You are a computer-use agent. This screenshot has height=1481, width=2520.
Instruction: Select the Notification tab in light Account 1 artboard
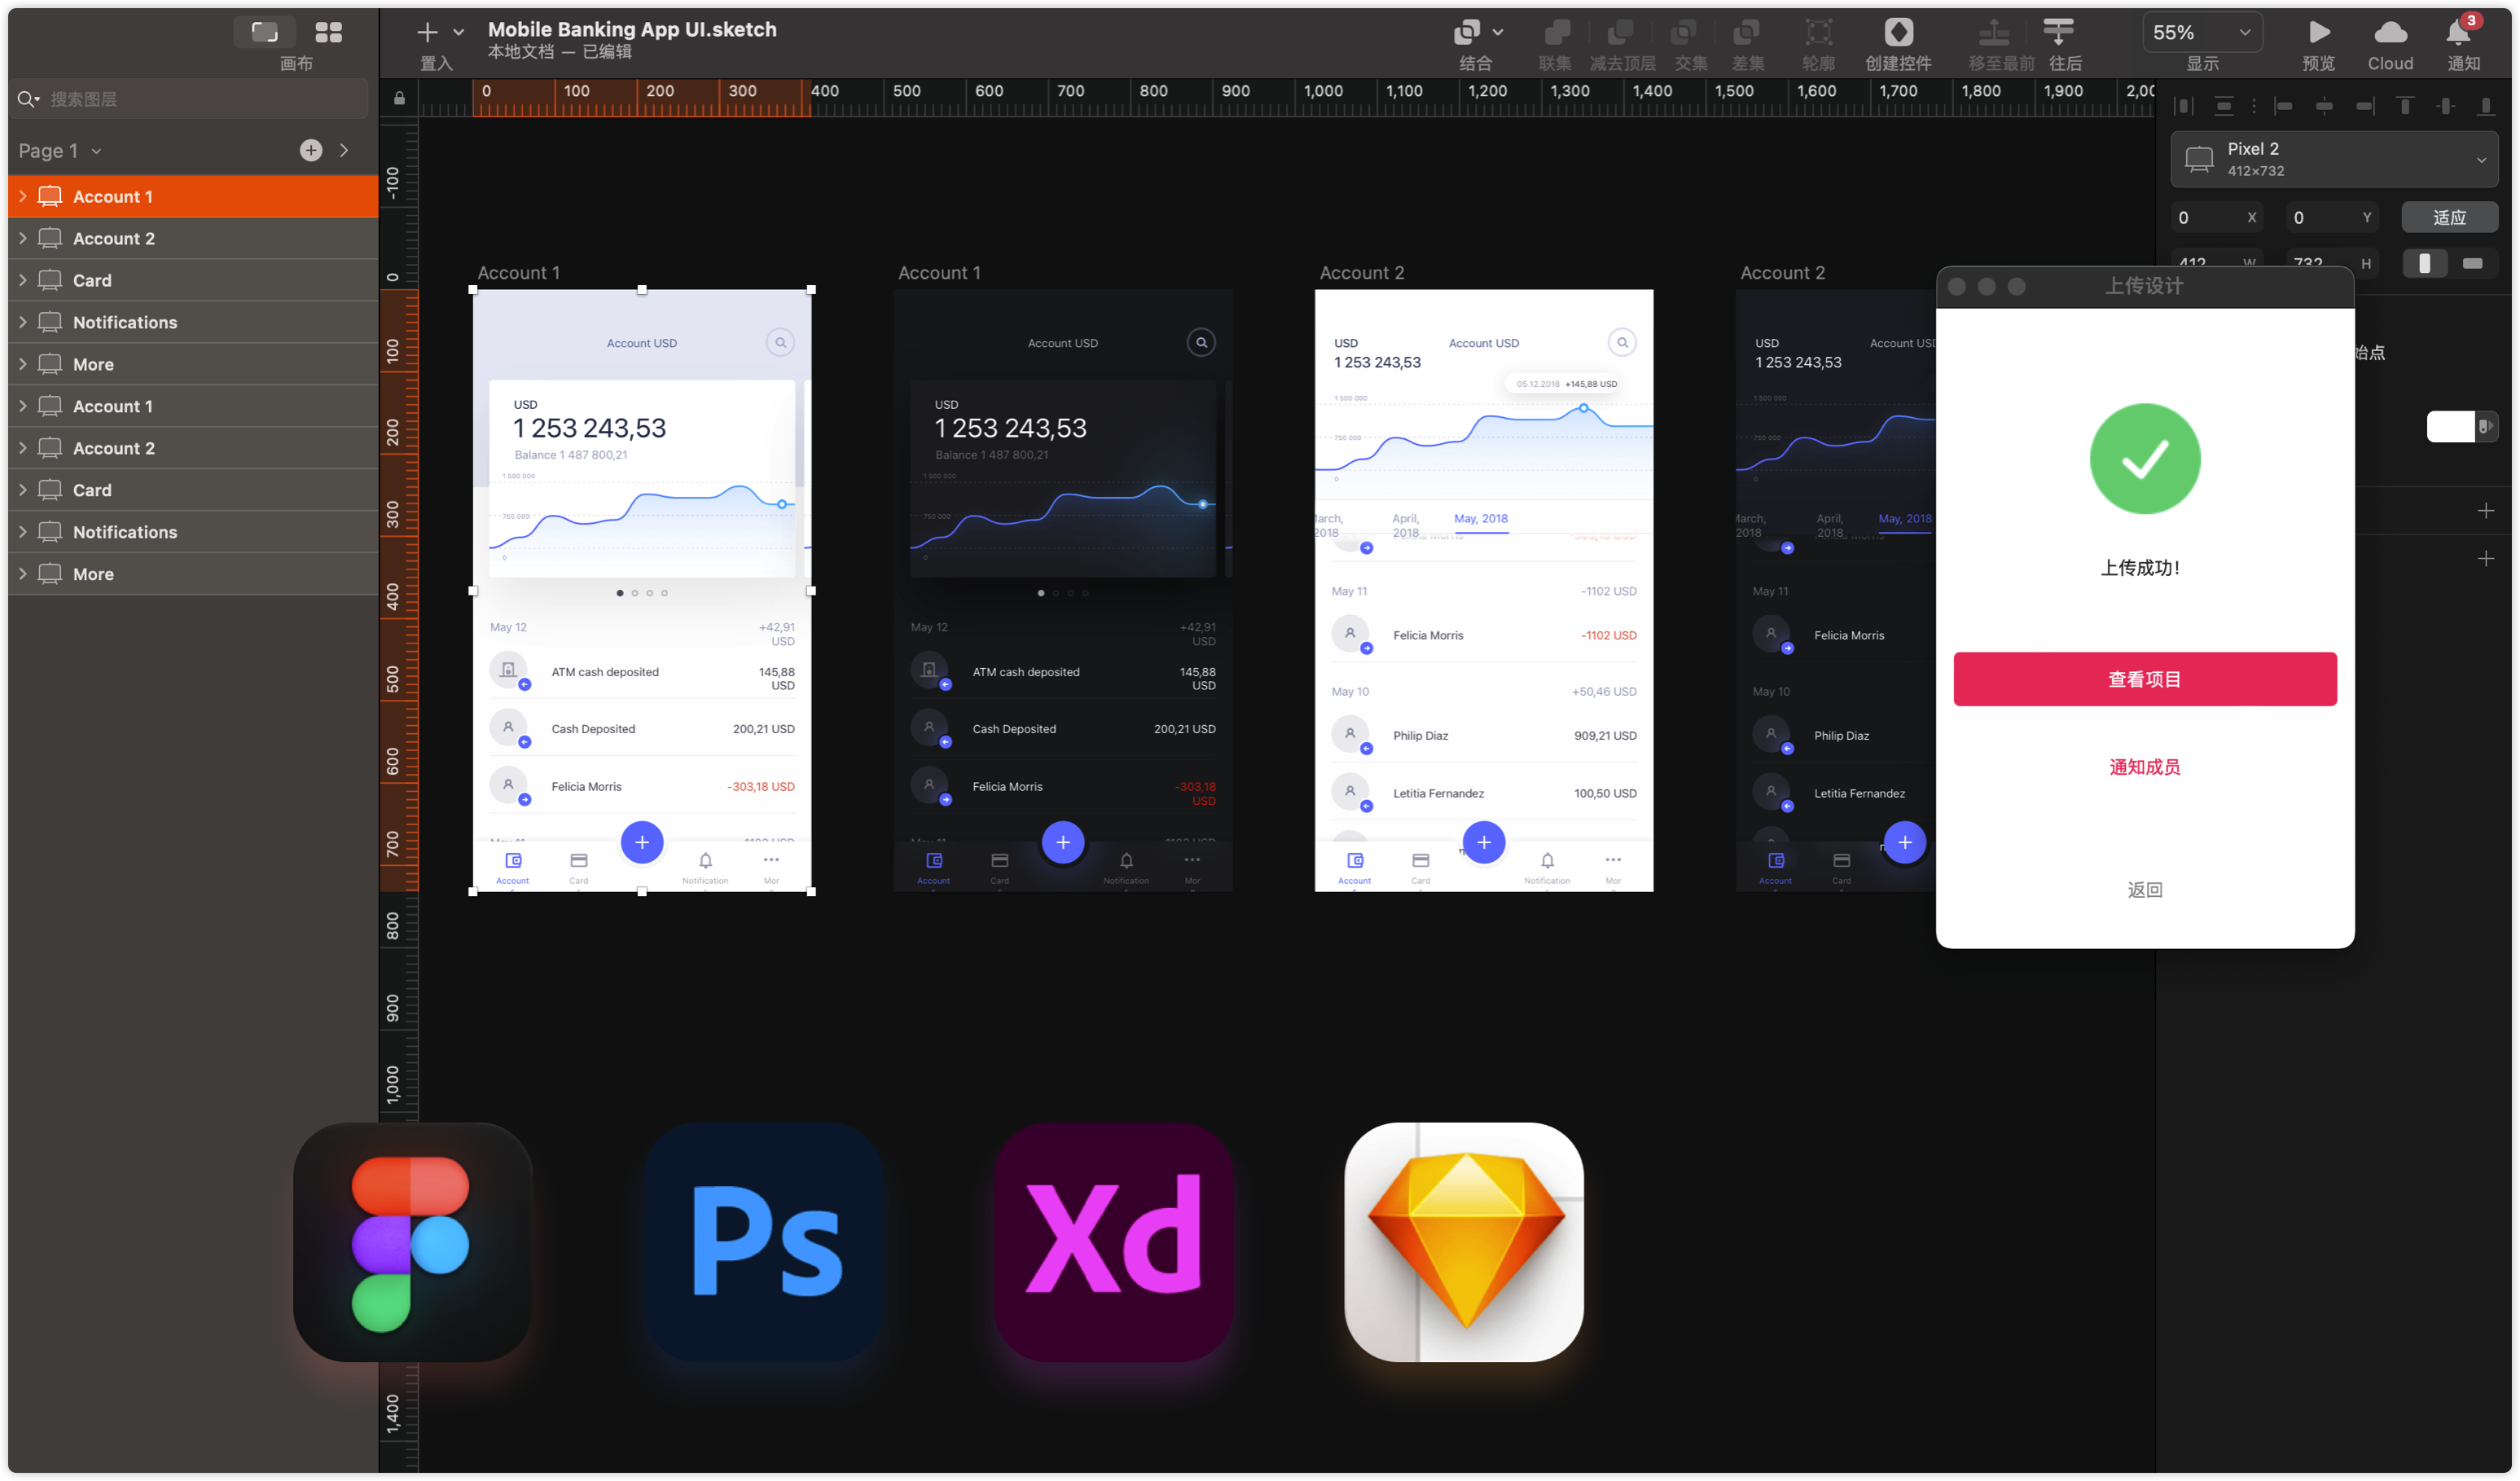(705, 867)
